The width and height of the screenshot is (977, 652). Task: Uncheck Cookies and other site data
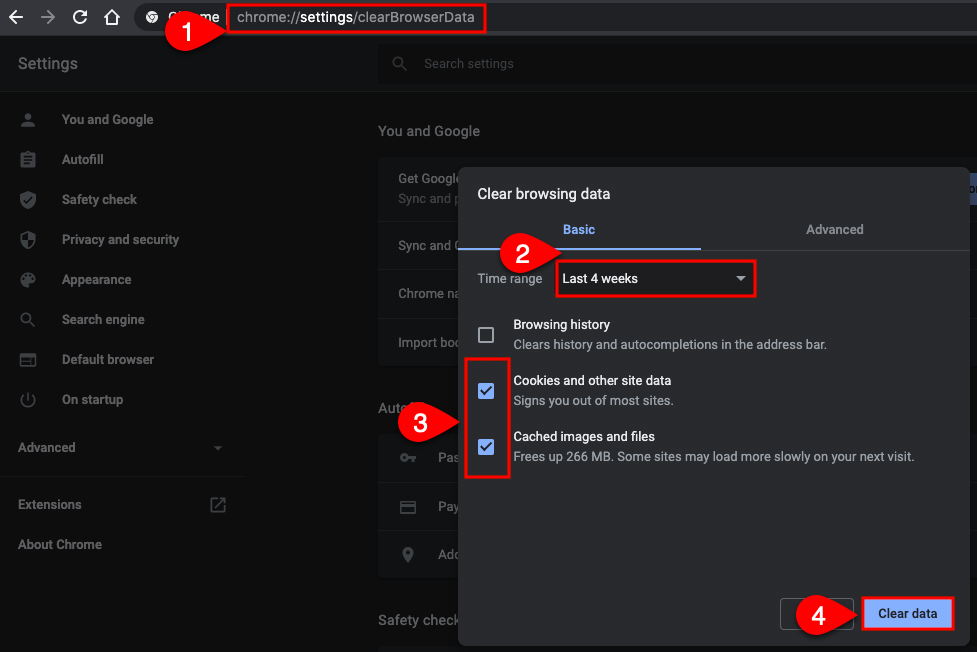[486, 391]
